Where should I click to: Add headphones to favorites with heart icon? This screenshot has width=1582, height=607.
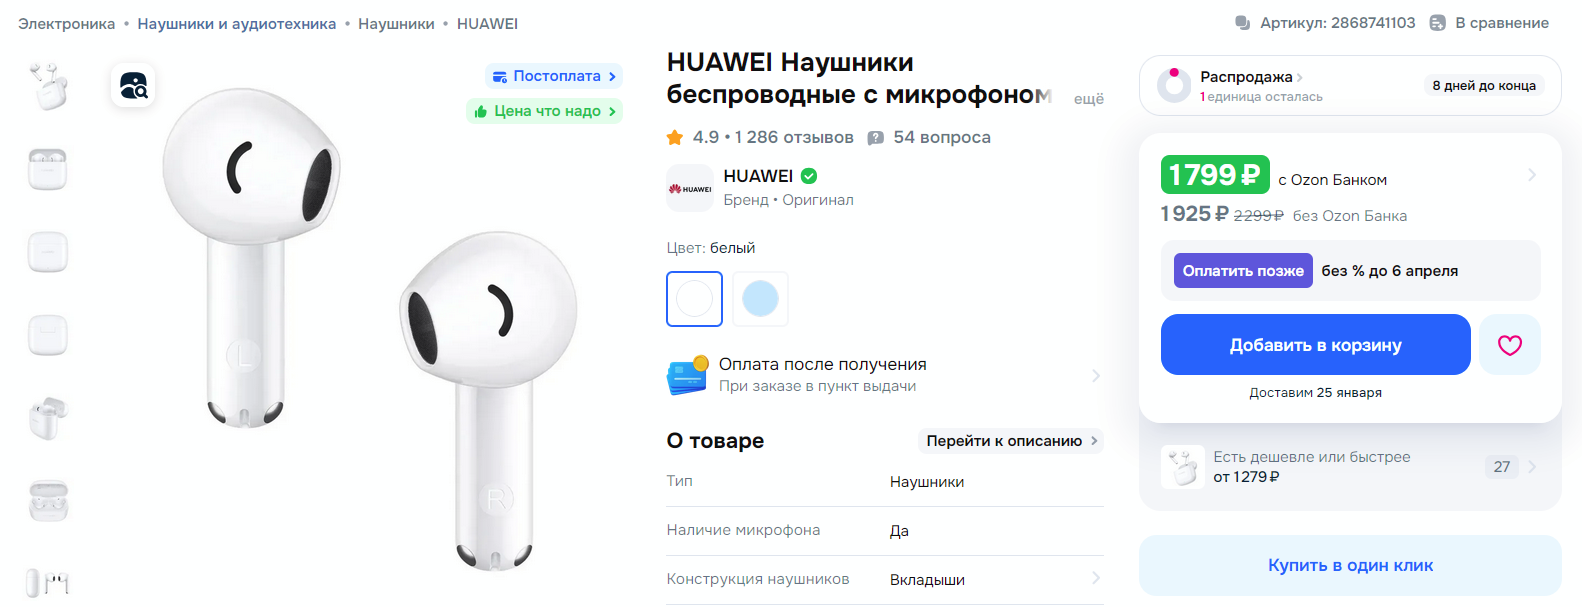(1509, 345)
